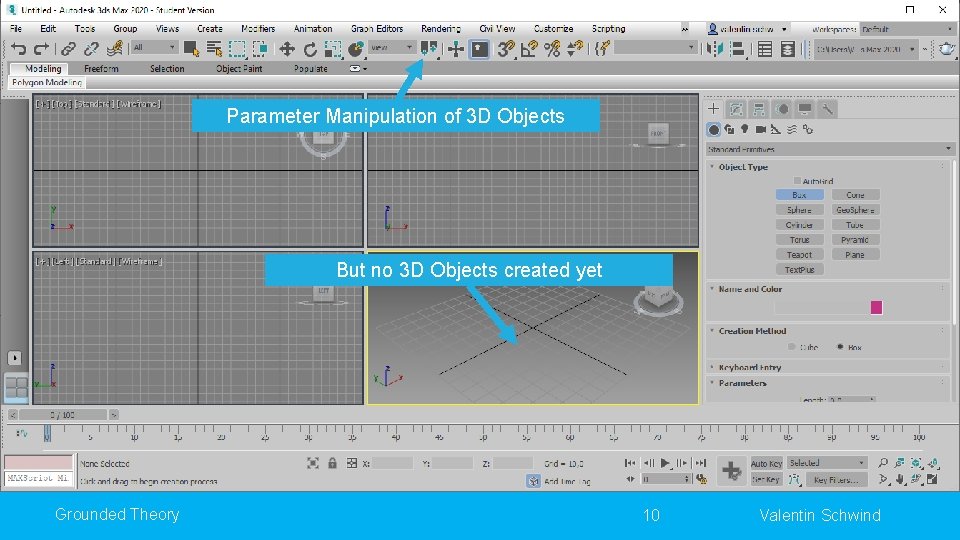Toggle the Angle Snap icon
Screen dimensions: 960x540
pos(529,49)
